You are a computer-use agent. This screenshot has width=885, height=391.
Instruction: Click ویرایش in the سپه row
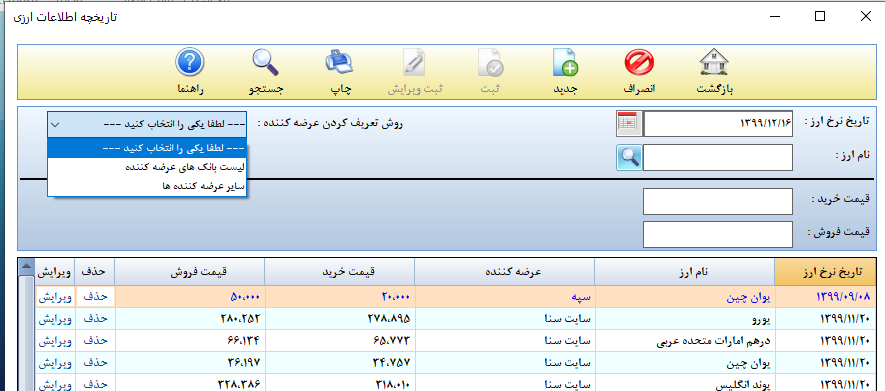[x=55, y=296]
